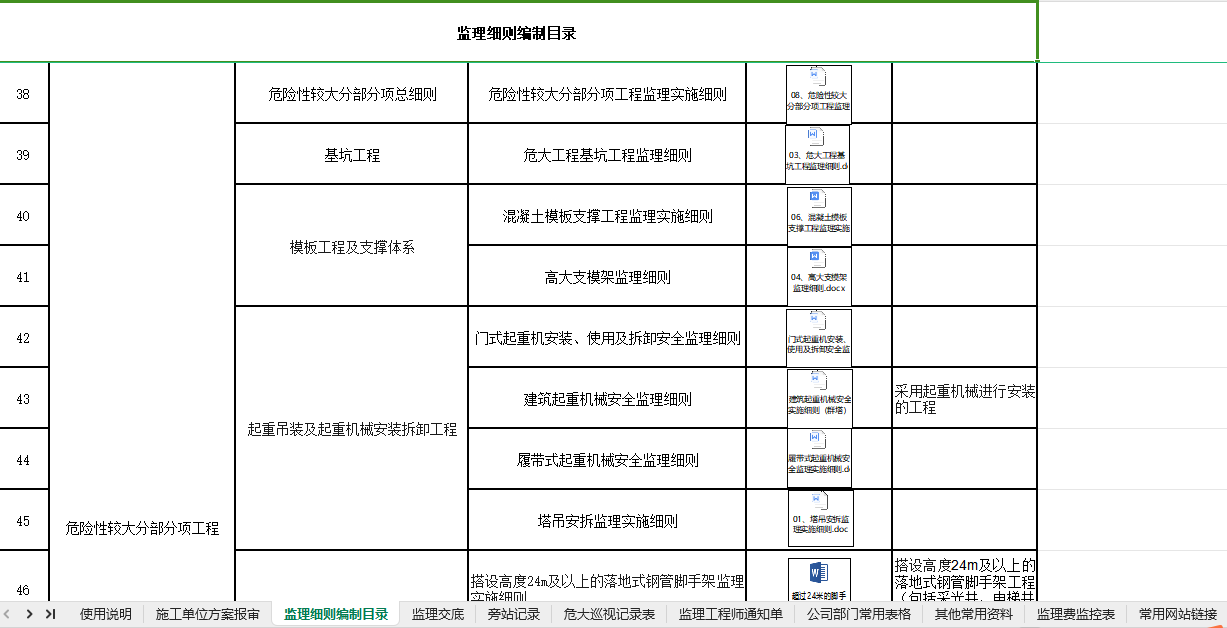Open the 04 高大支模架监理细则.docx file
This screenshot has width=1227, height=628.
click(x=818, y=277)
